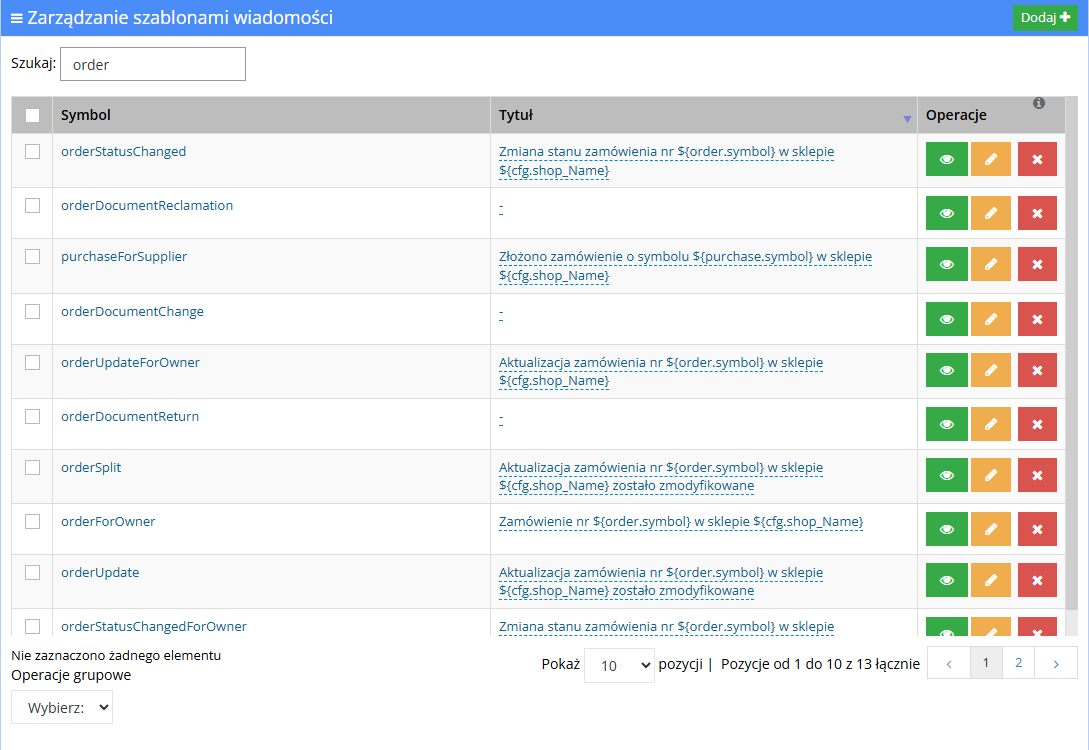
Task: Delete the orderStatusChanged template
Action: pos(1037,159)
